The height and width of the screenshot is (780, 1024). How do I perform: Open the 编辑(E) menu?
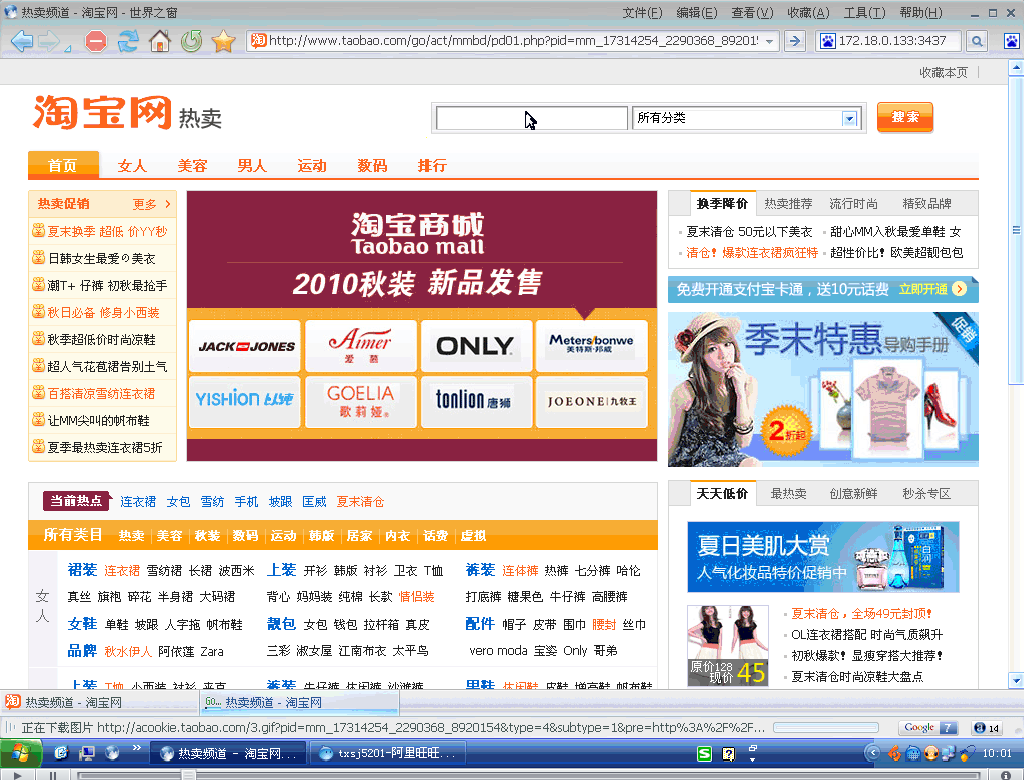(x=696, y=12)
